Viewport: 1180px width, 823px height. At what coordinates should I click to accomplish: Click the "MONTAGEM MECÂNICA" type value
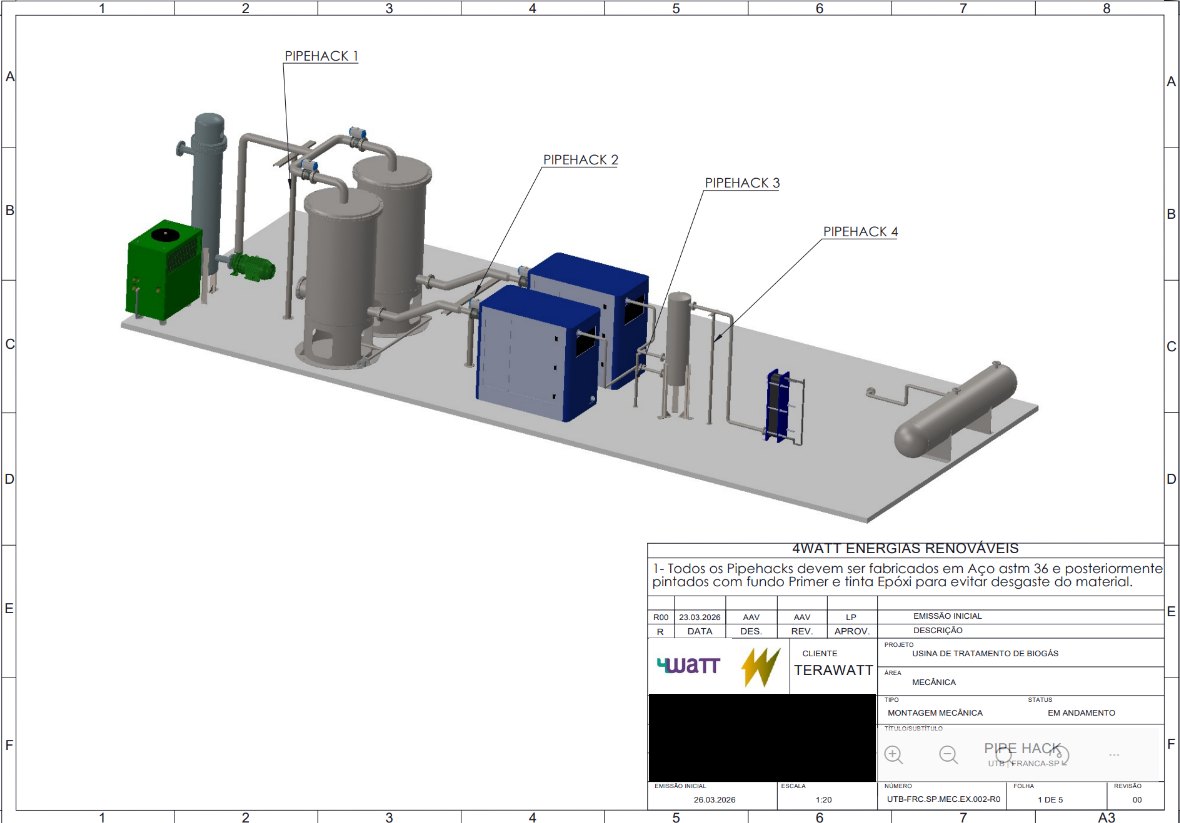pos(935,712)
